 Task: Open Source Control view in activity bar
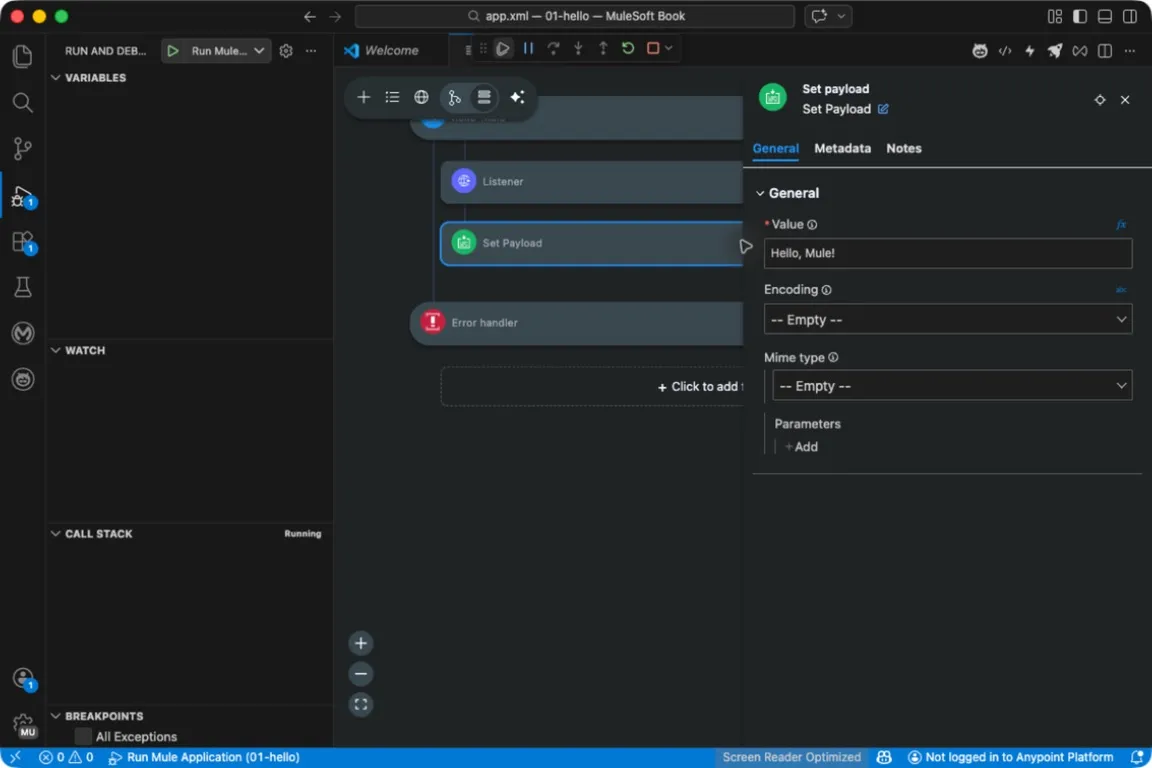click(x=23, y=148)
